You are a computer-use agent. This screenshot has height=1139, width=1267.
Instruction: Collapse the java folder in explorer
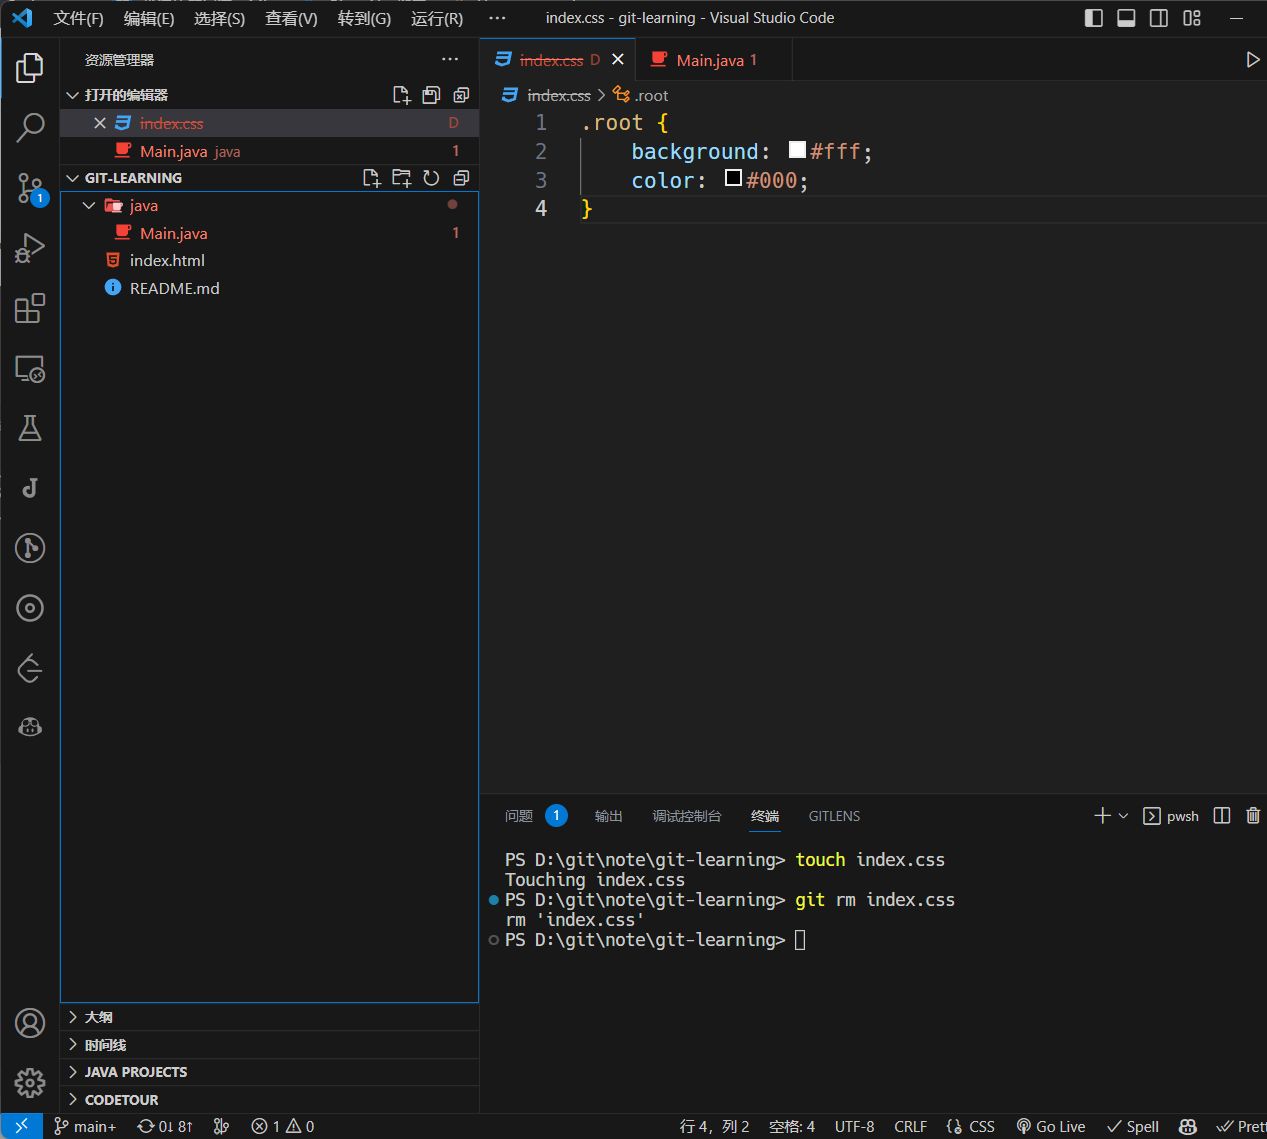pos(89,205)
